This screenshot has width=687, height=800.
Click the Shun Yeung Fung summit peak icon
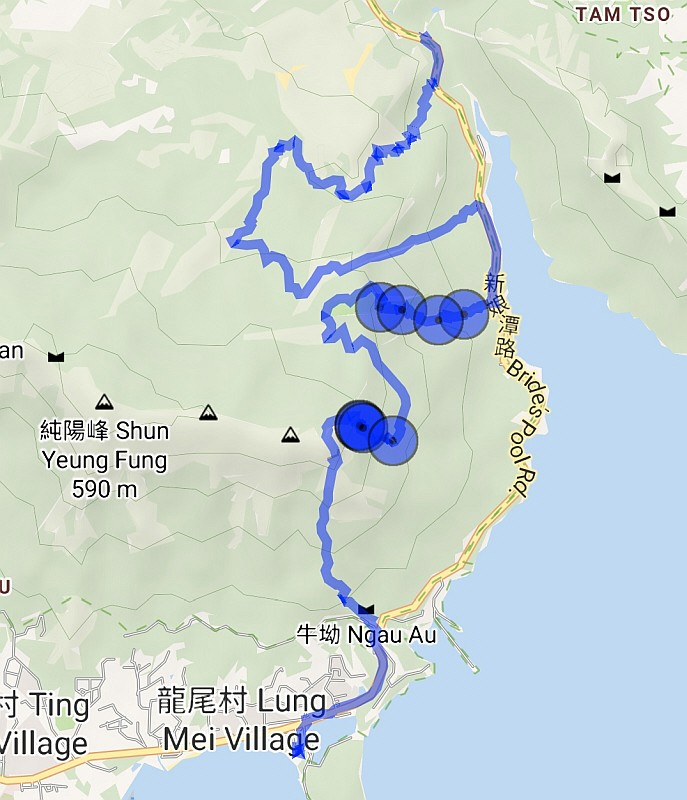pyautogui.click(x=105, y=402)
